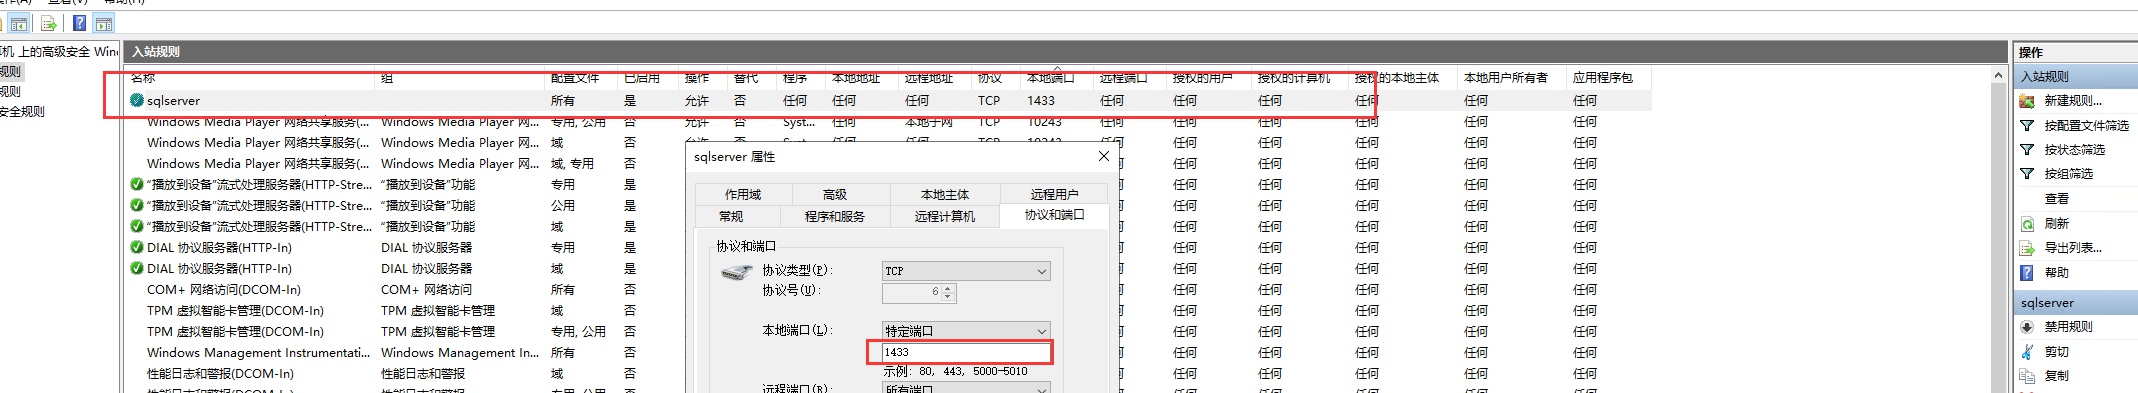Image resolution: width=2138 pixels, height=393 pixels.
Task: Click green check icon of DIAL 协议服务器 域 row
Action: [137, 268]
